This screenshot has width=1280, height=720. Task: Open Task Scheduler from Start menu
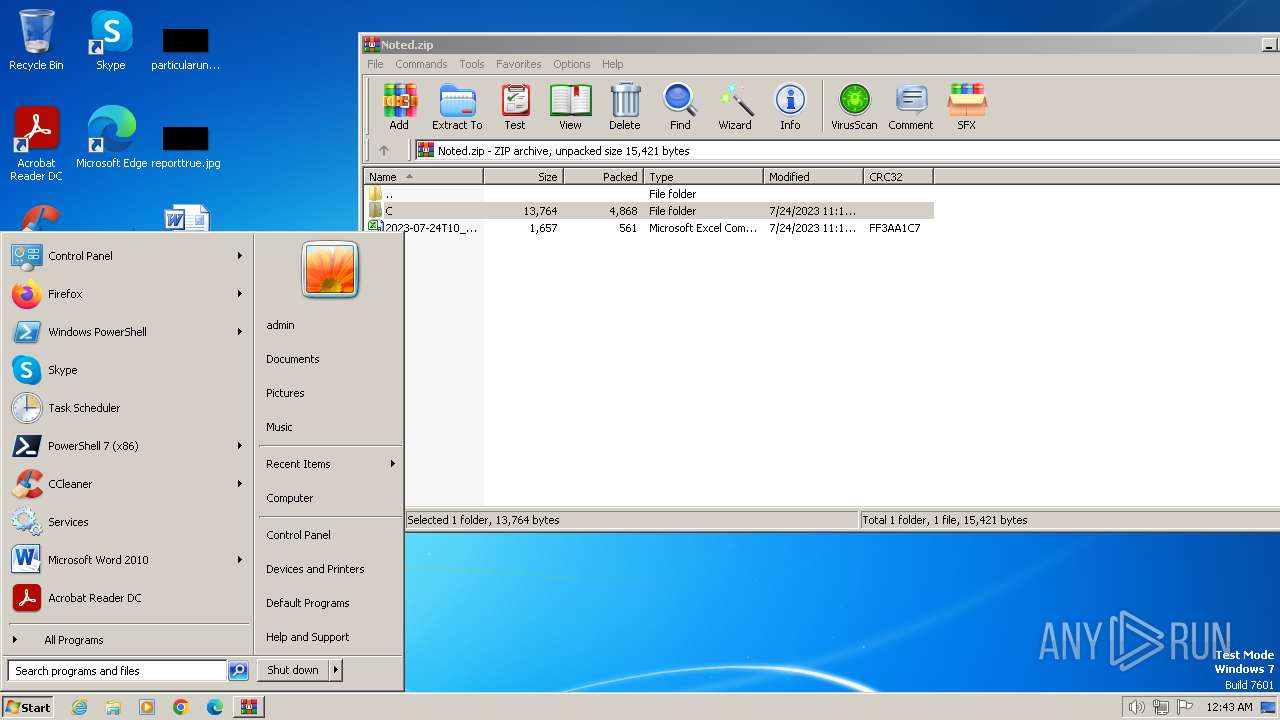coord(127,408)
